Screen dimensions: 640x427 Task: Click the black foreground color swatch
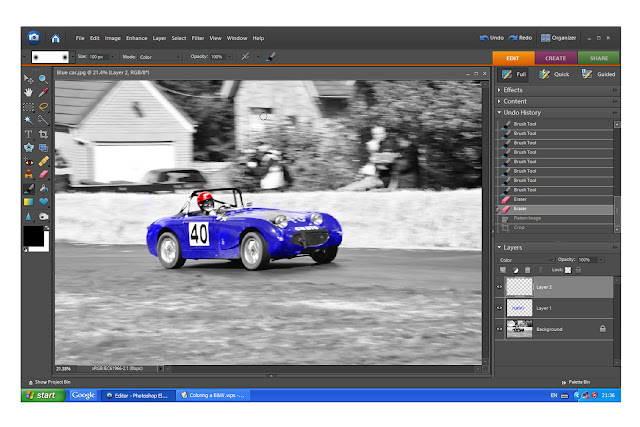[x=32, y=236]
